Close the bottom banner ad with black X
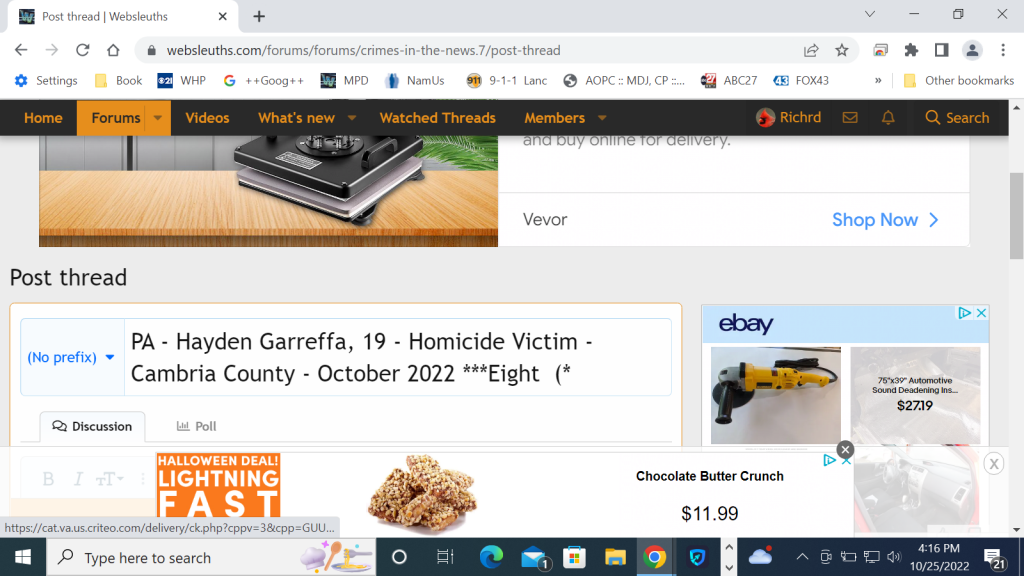Screen dimensions: 1024x576 click(x=845, y=449)
